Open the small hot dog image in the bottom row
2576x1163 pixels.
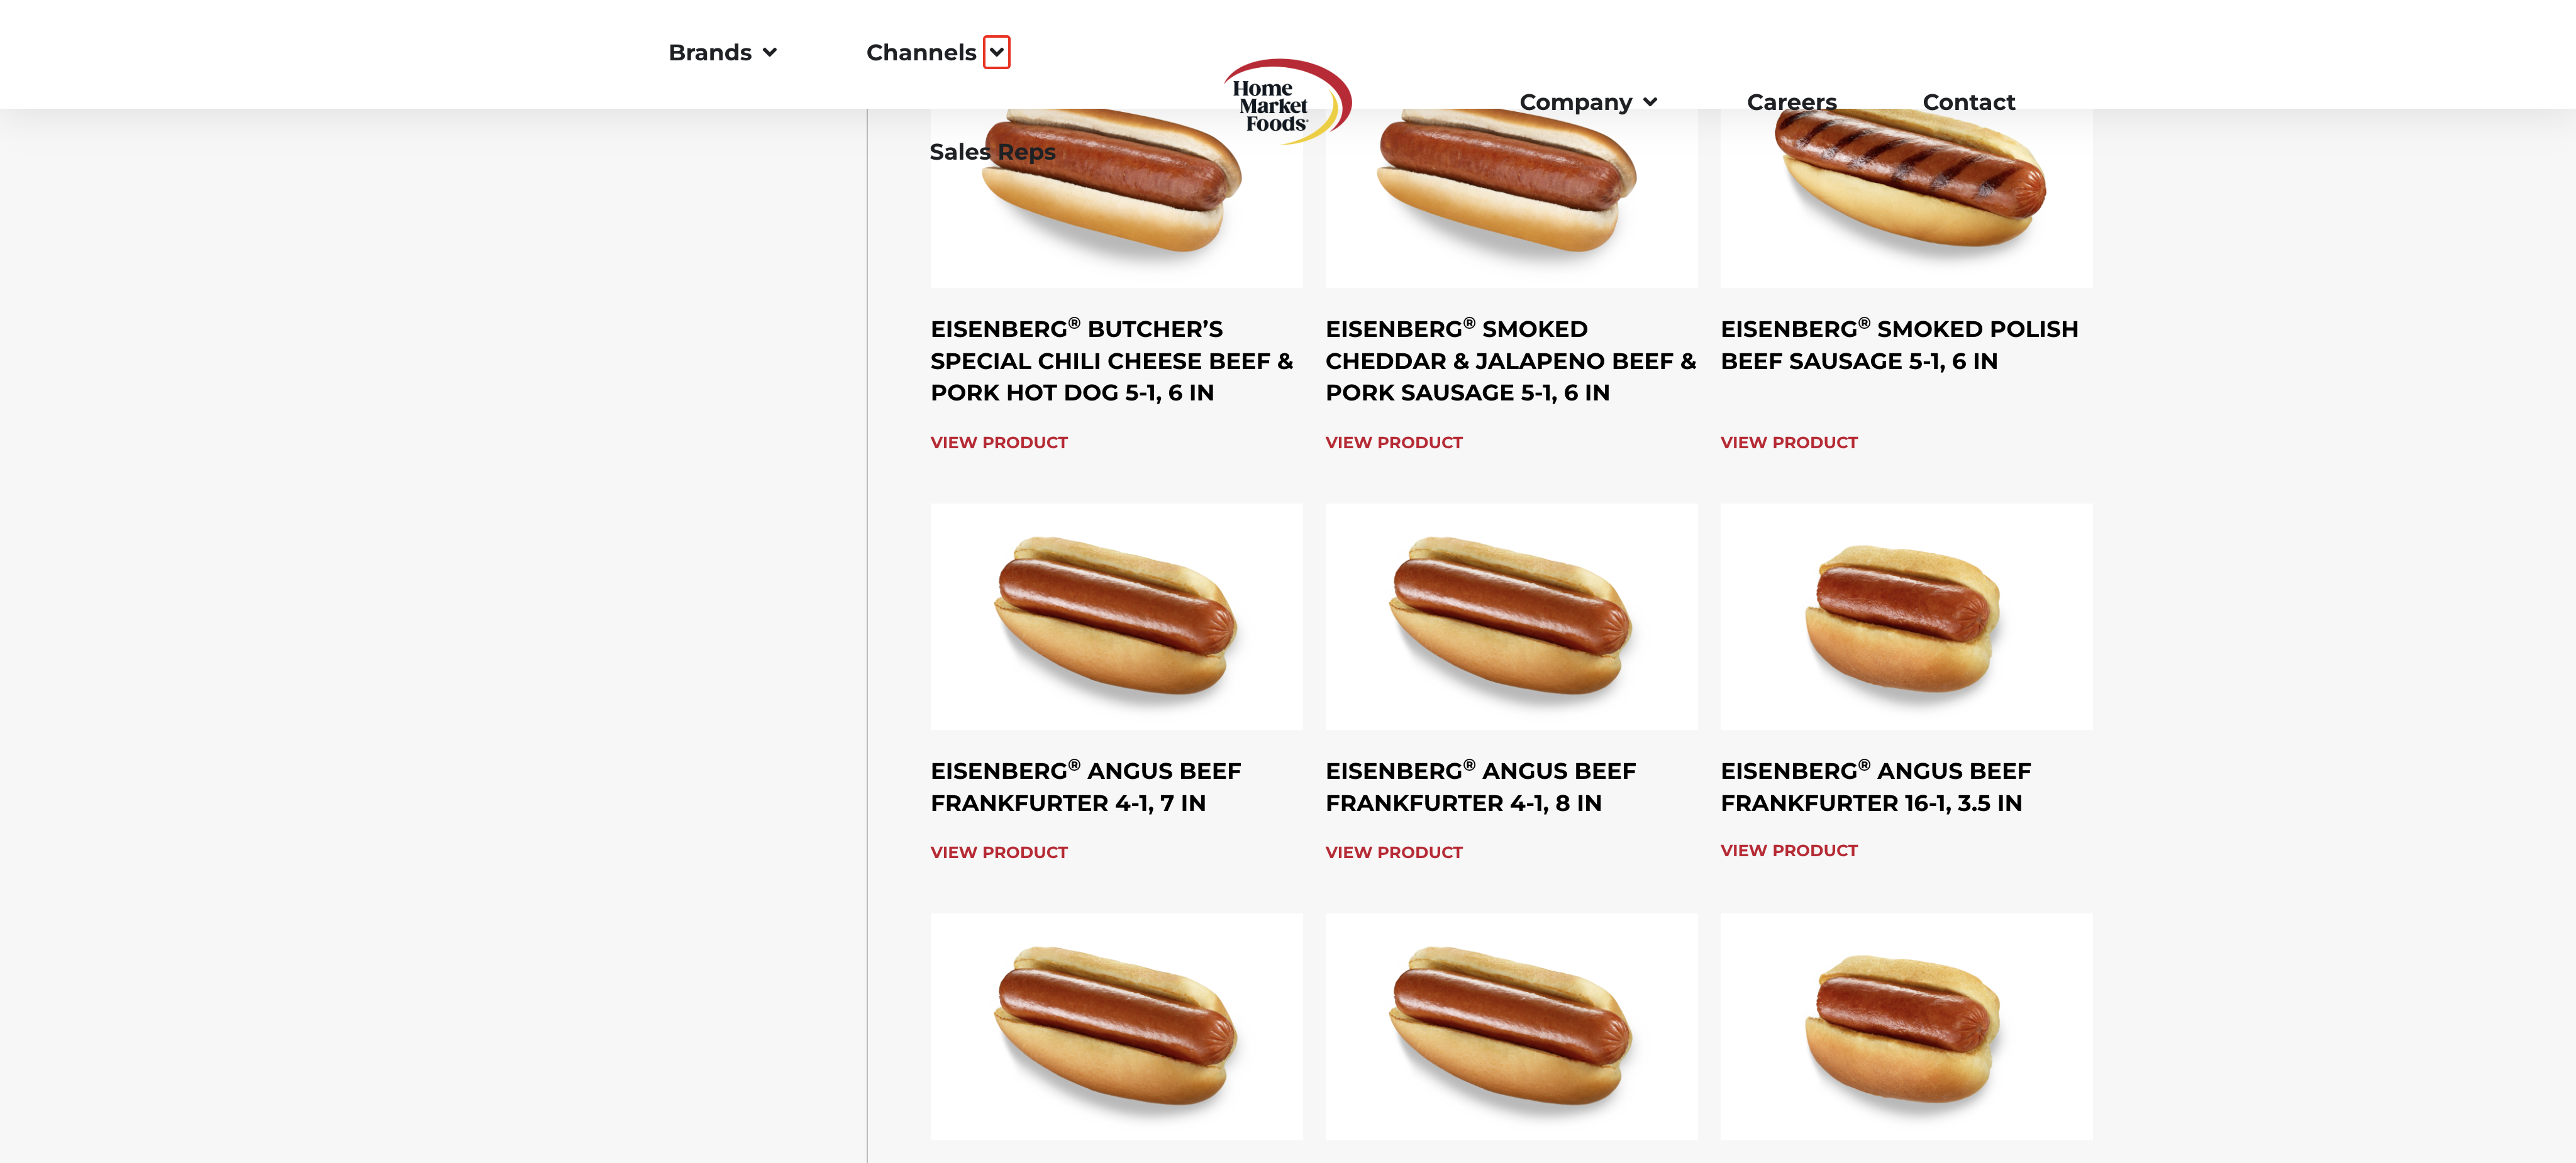pyautogui.click(x=1906, y=1026)
